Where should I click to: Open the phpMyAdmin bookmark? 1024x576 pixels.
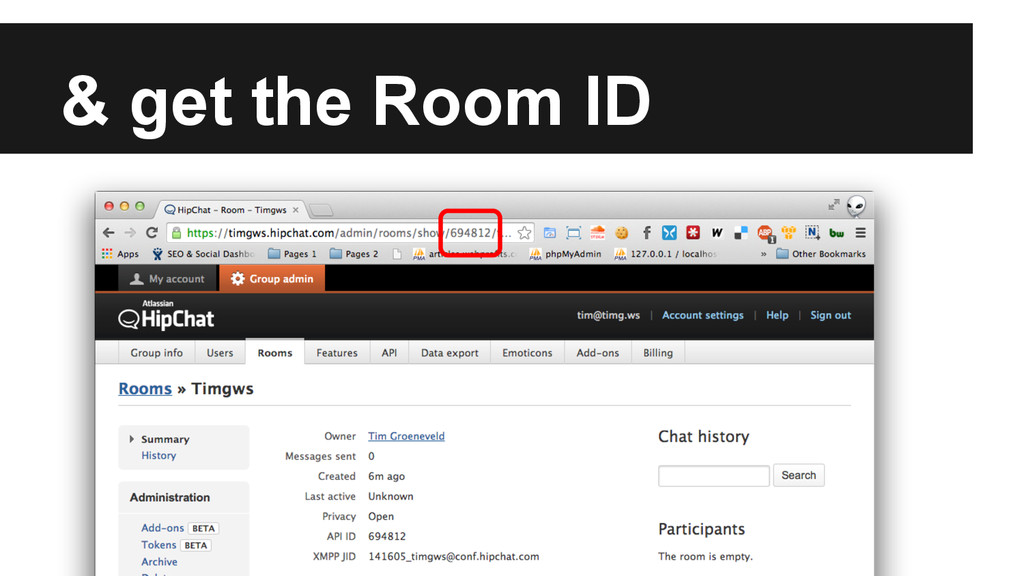[566, 254]
